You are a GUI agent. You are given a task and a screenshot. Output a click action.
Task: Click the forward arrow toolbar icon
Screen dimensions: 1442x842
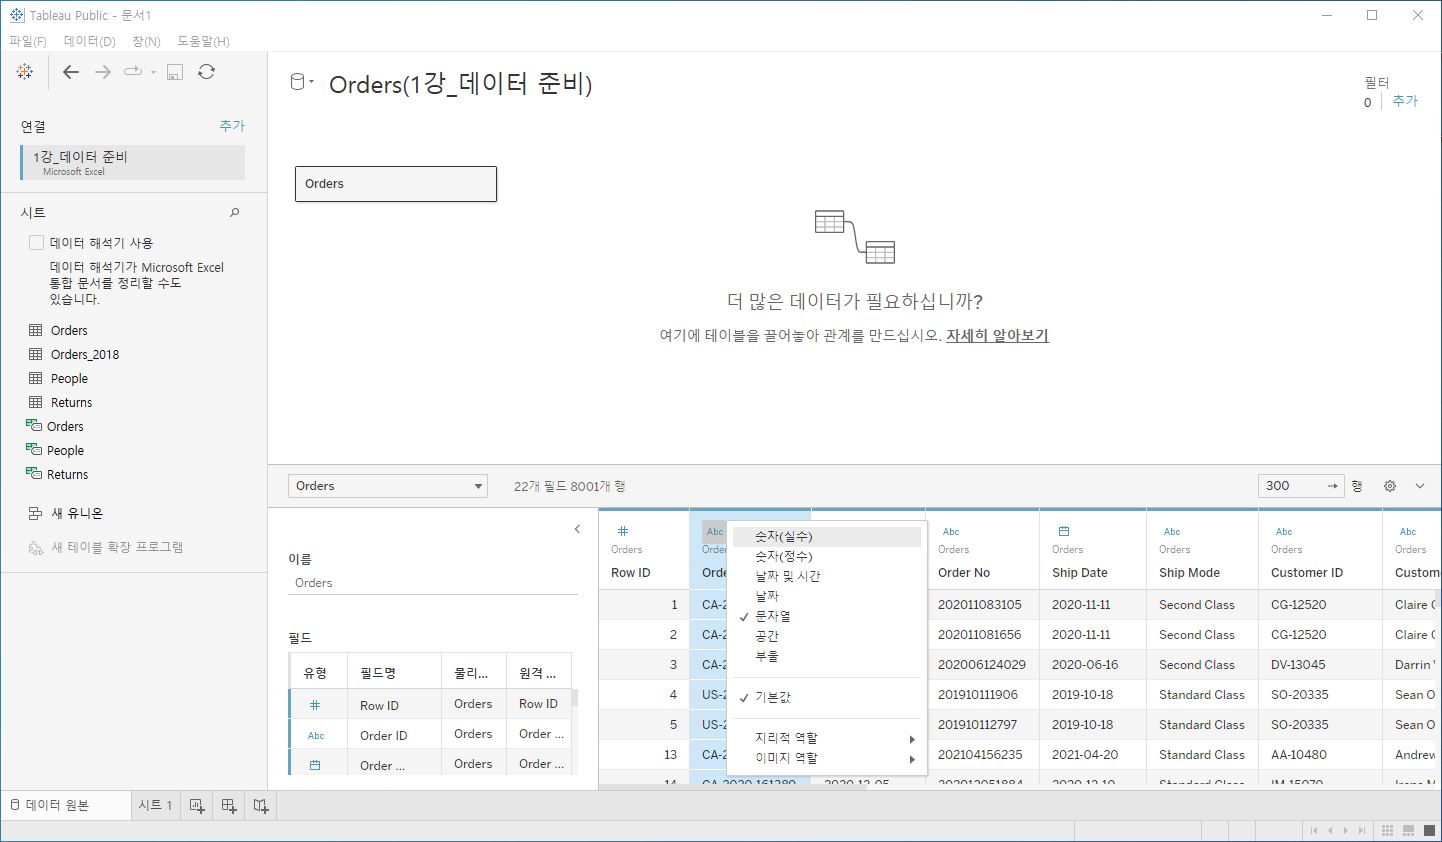tap(102, 72)
